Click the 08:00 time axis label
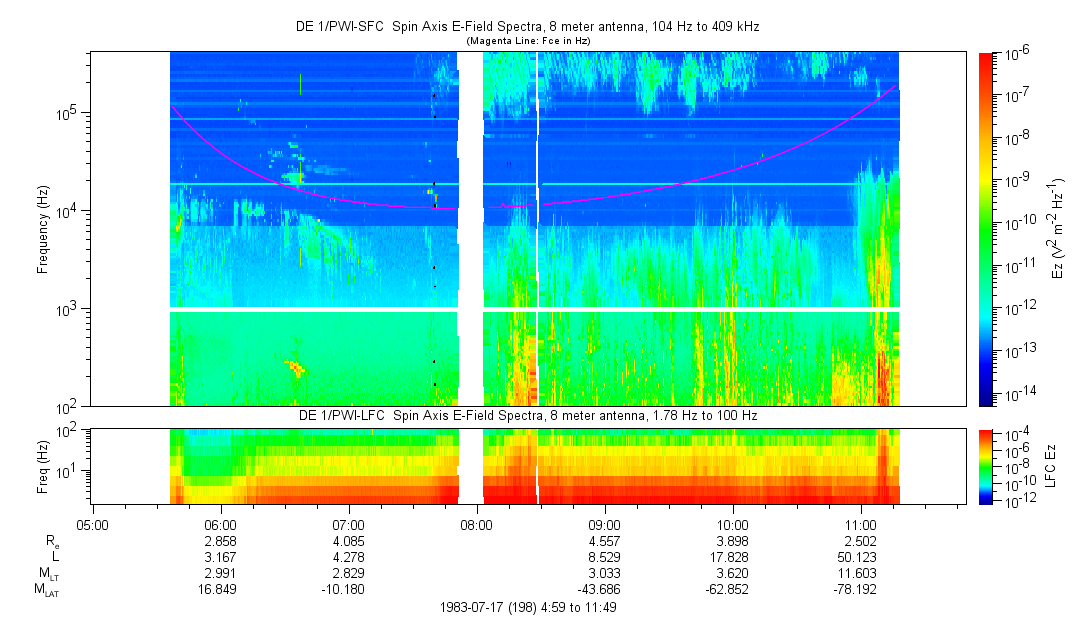Image resolution: width=1083 pixels, height=620 pixels. click(476, 525)
